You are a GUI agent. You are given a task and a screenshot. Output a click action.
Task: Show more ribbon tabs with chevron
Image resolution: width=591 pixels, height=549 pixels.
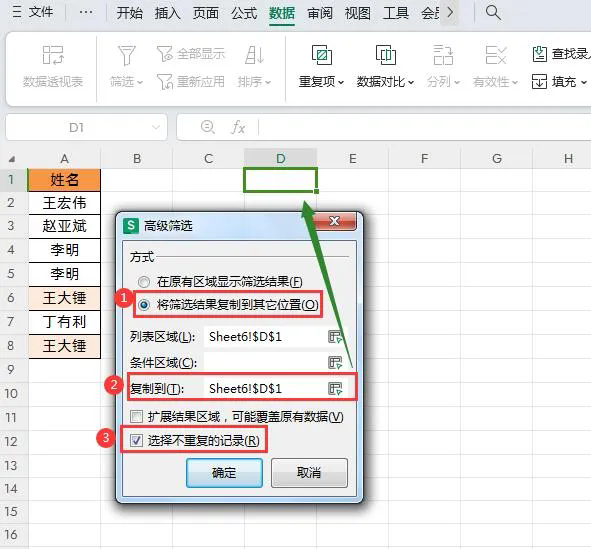tap(450, 12)
